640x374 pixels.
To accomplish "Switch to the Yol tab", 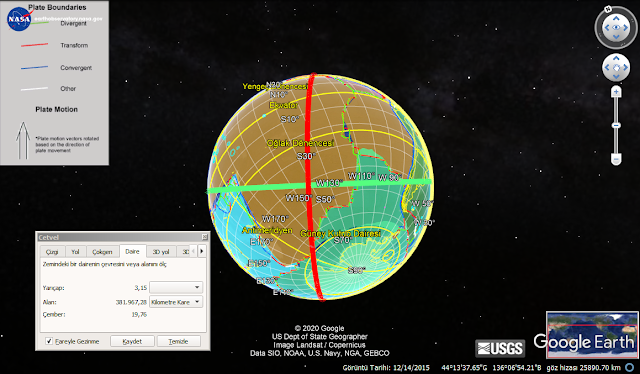I will [75, 252].
